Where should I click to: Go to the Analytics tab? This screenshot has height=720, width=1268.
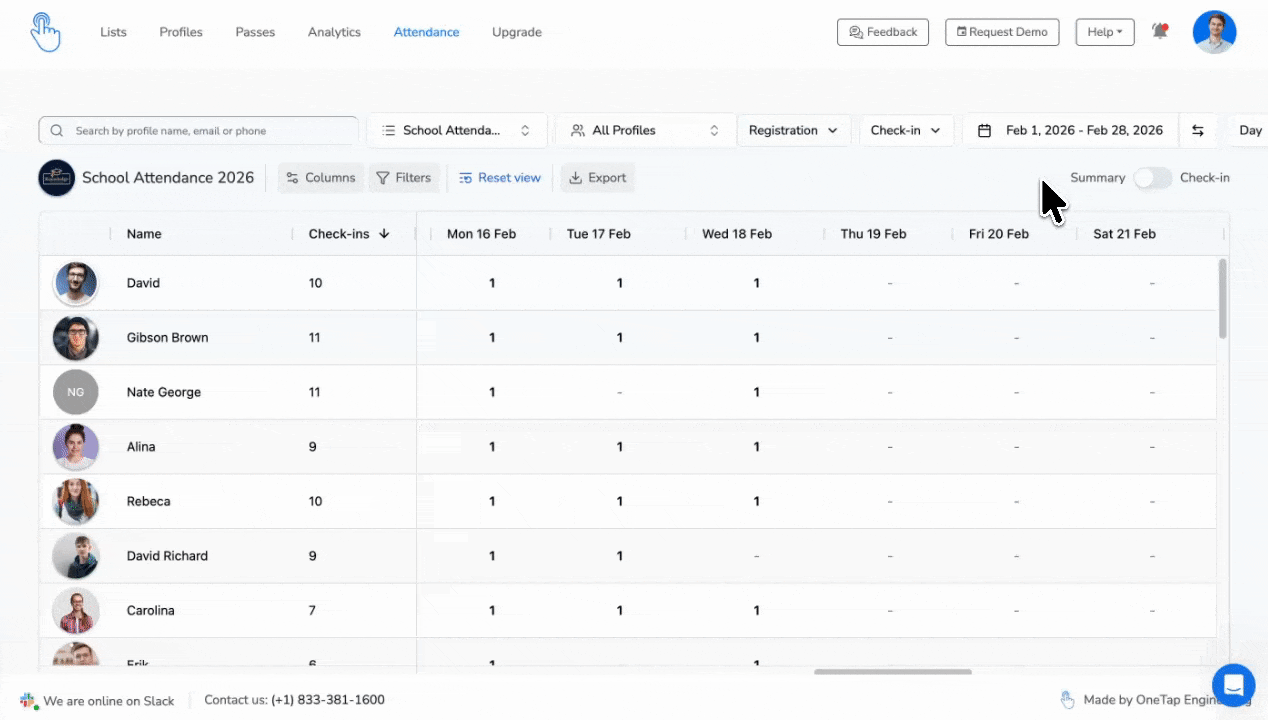pyautogui.click(x=334, y=32)
